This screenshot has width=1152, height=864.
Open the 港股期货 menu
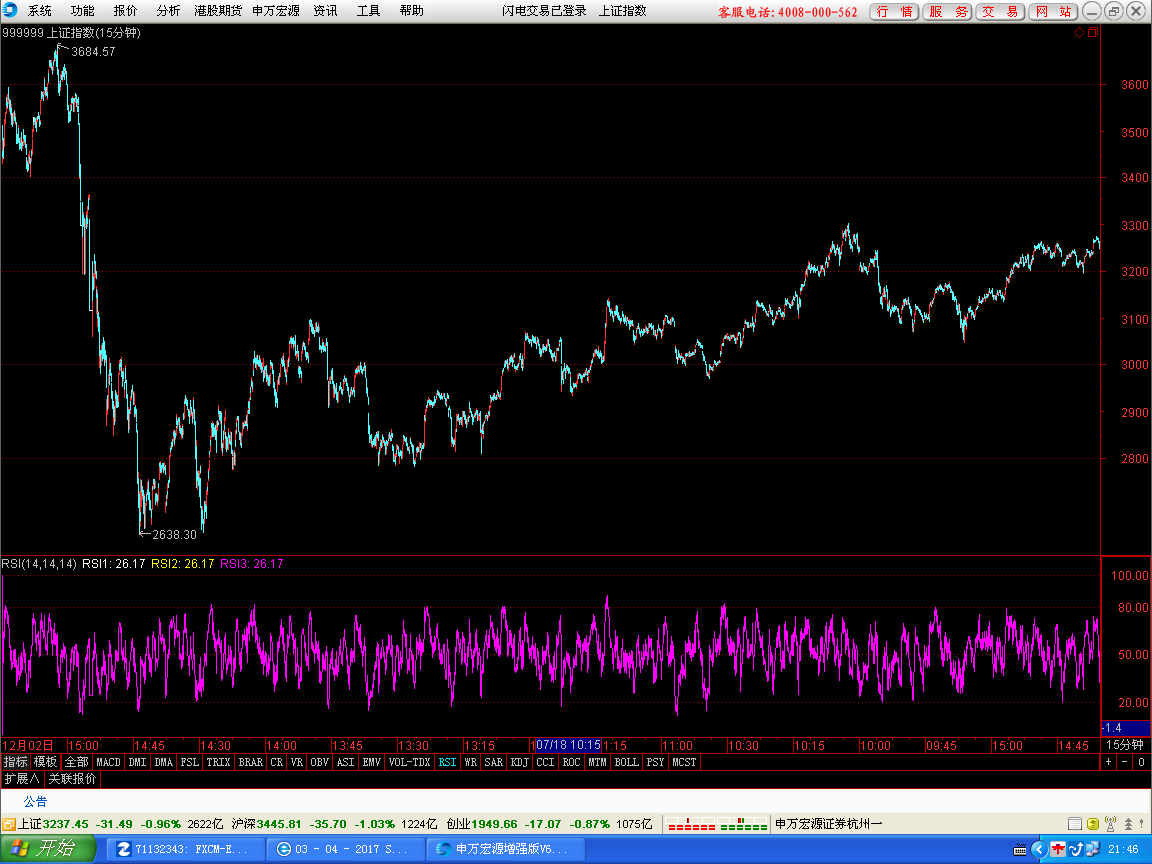218,10
